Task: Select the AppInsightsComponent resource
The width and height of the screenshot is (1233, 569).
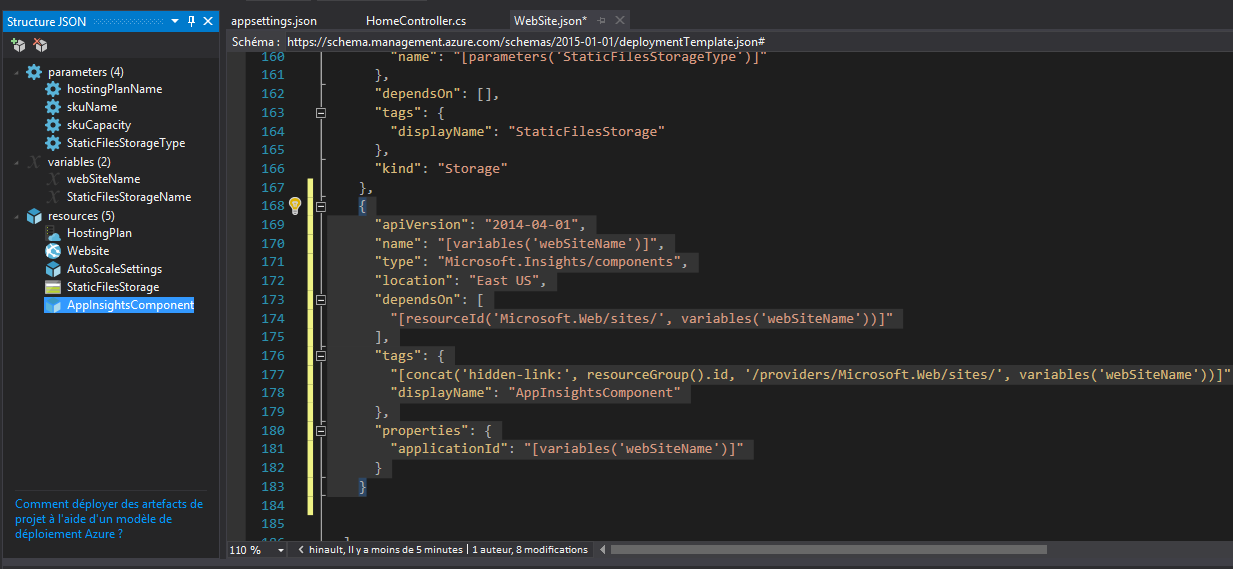Action: pos(130,305)
